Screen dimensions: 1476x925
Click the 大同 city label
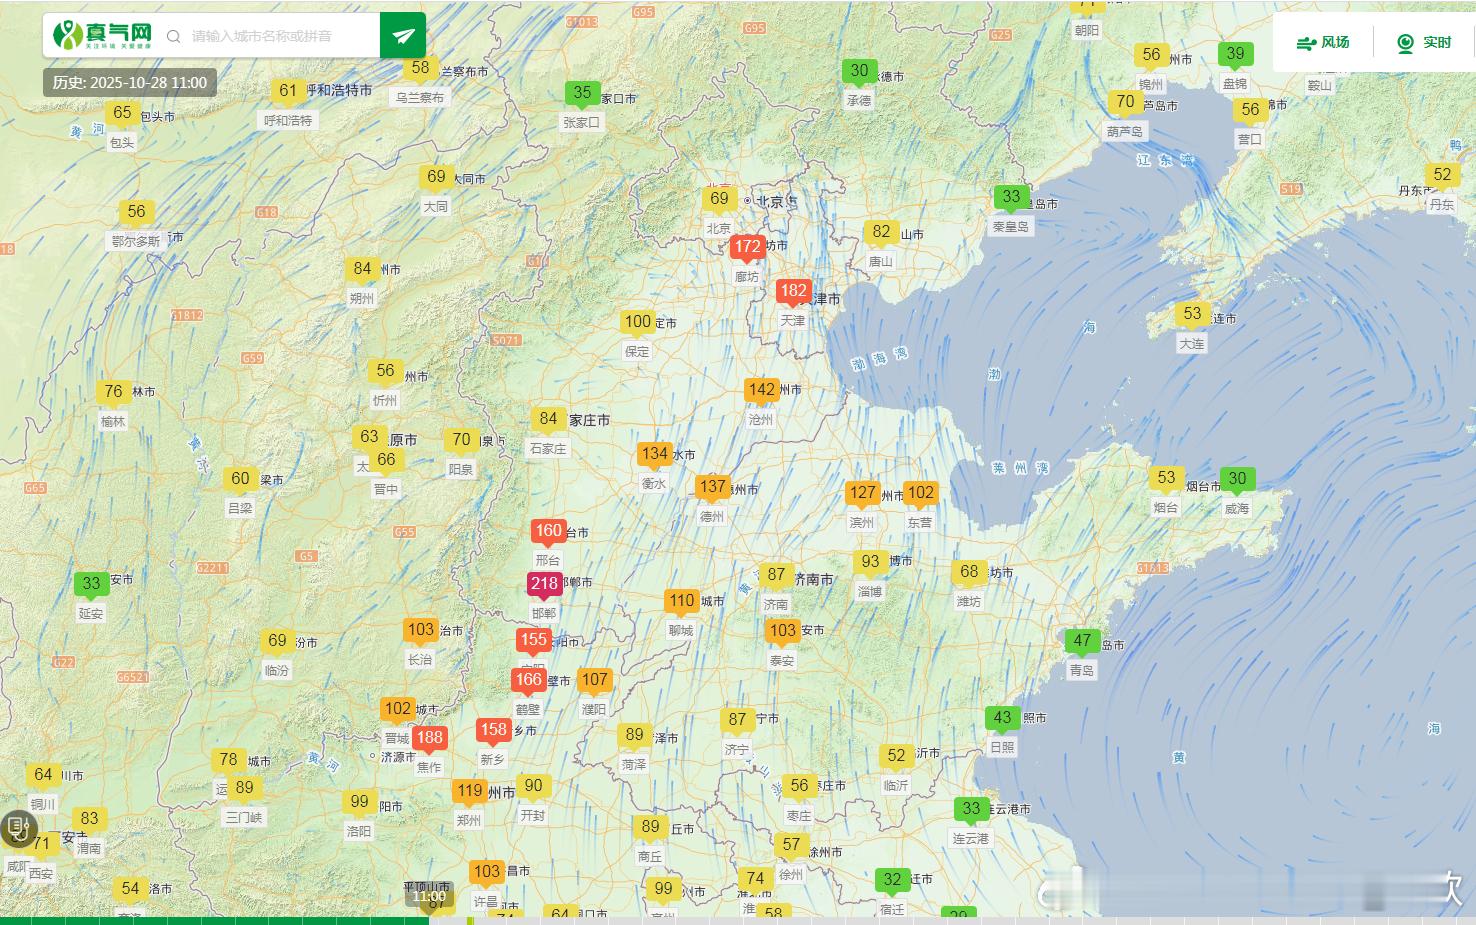coord(435,206)
